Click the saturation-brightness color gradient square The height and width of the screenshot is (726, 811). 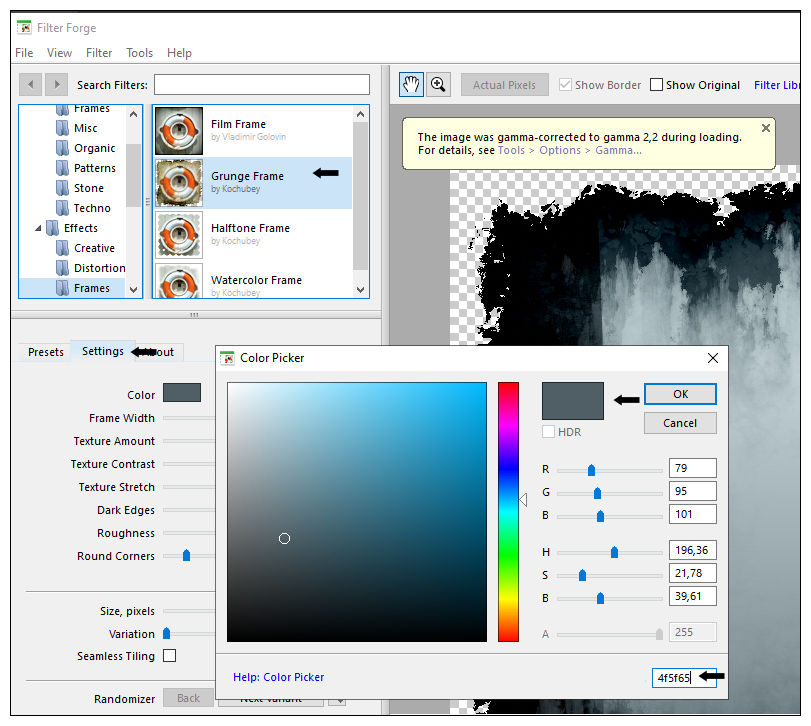point(357,512)
